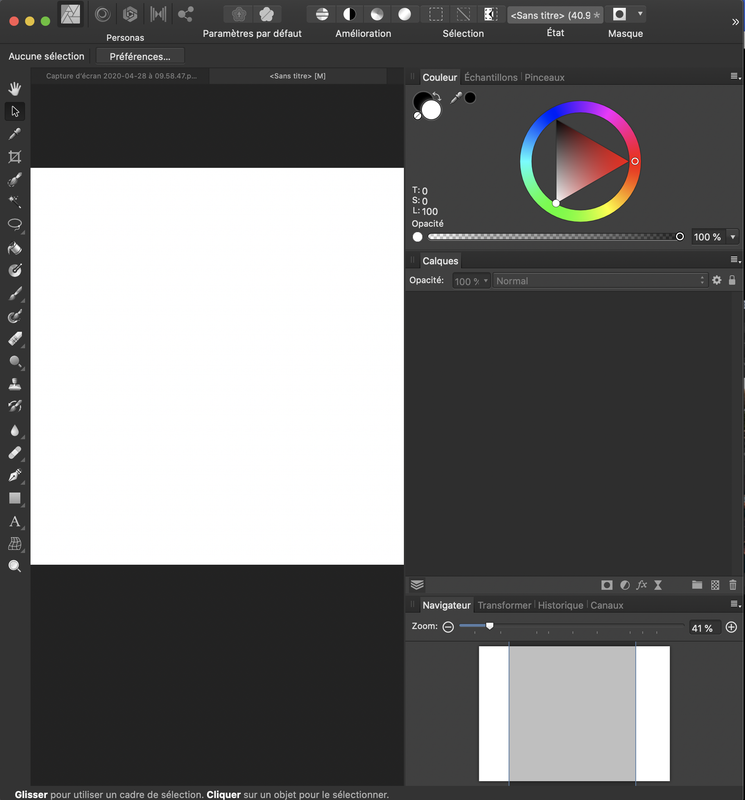This screenshot has height=800, width=745.
Task: Click the Select All dashed square icon
Action: (436, 14)
